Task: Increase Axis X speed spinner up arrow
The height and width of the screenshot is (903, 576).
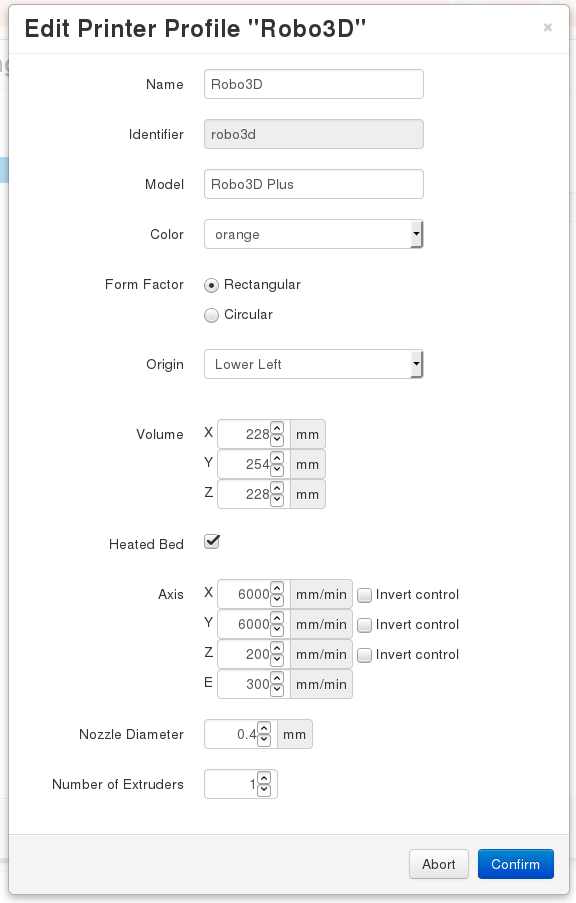Action: point(277,589)
